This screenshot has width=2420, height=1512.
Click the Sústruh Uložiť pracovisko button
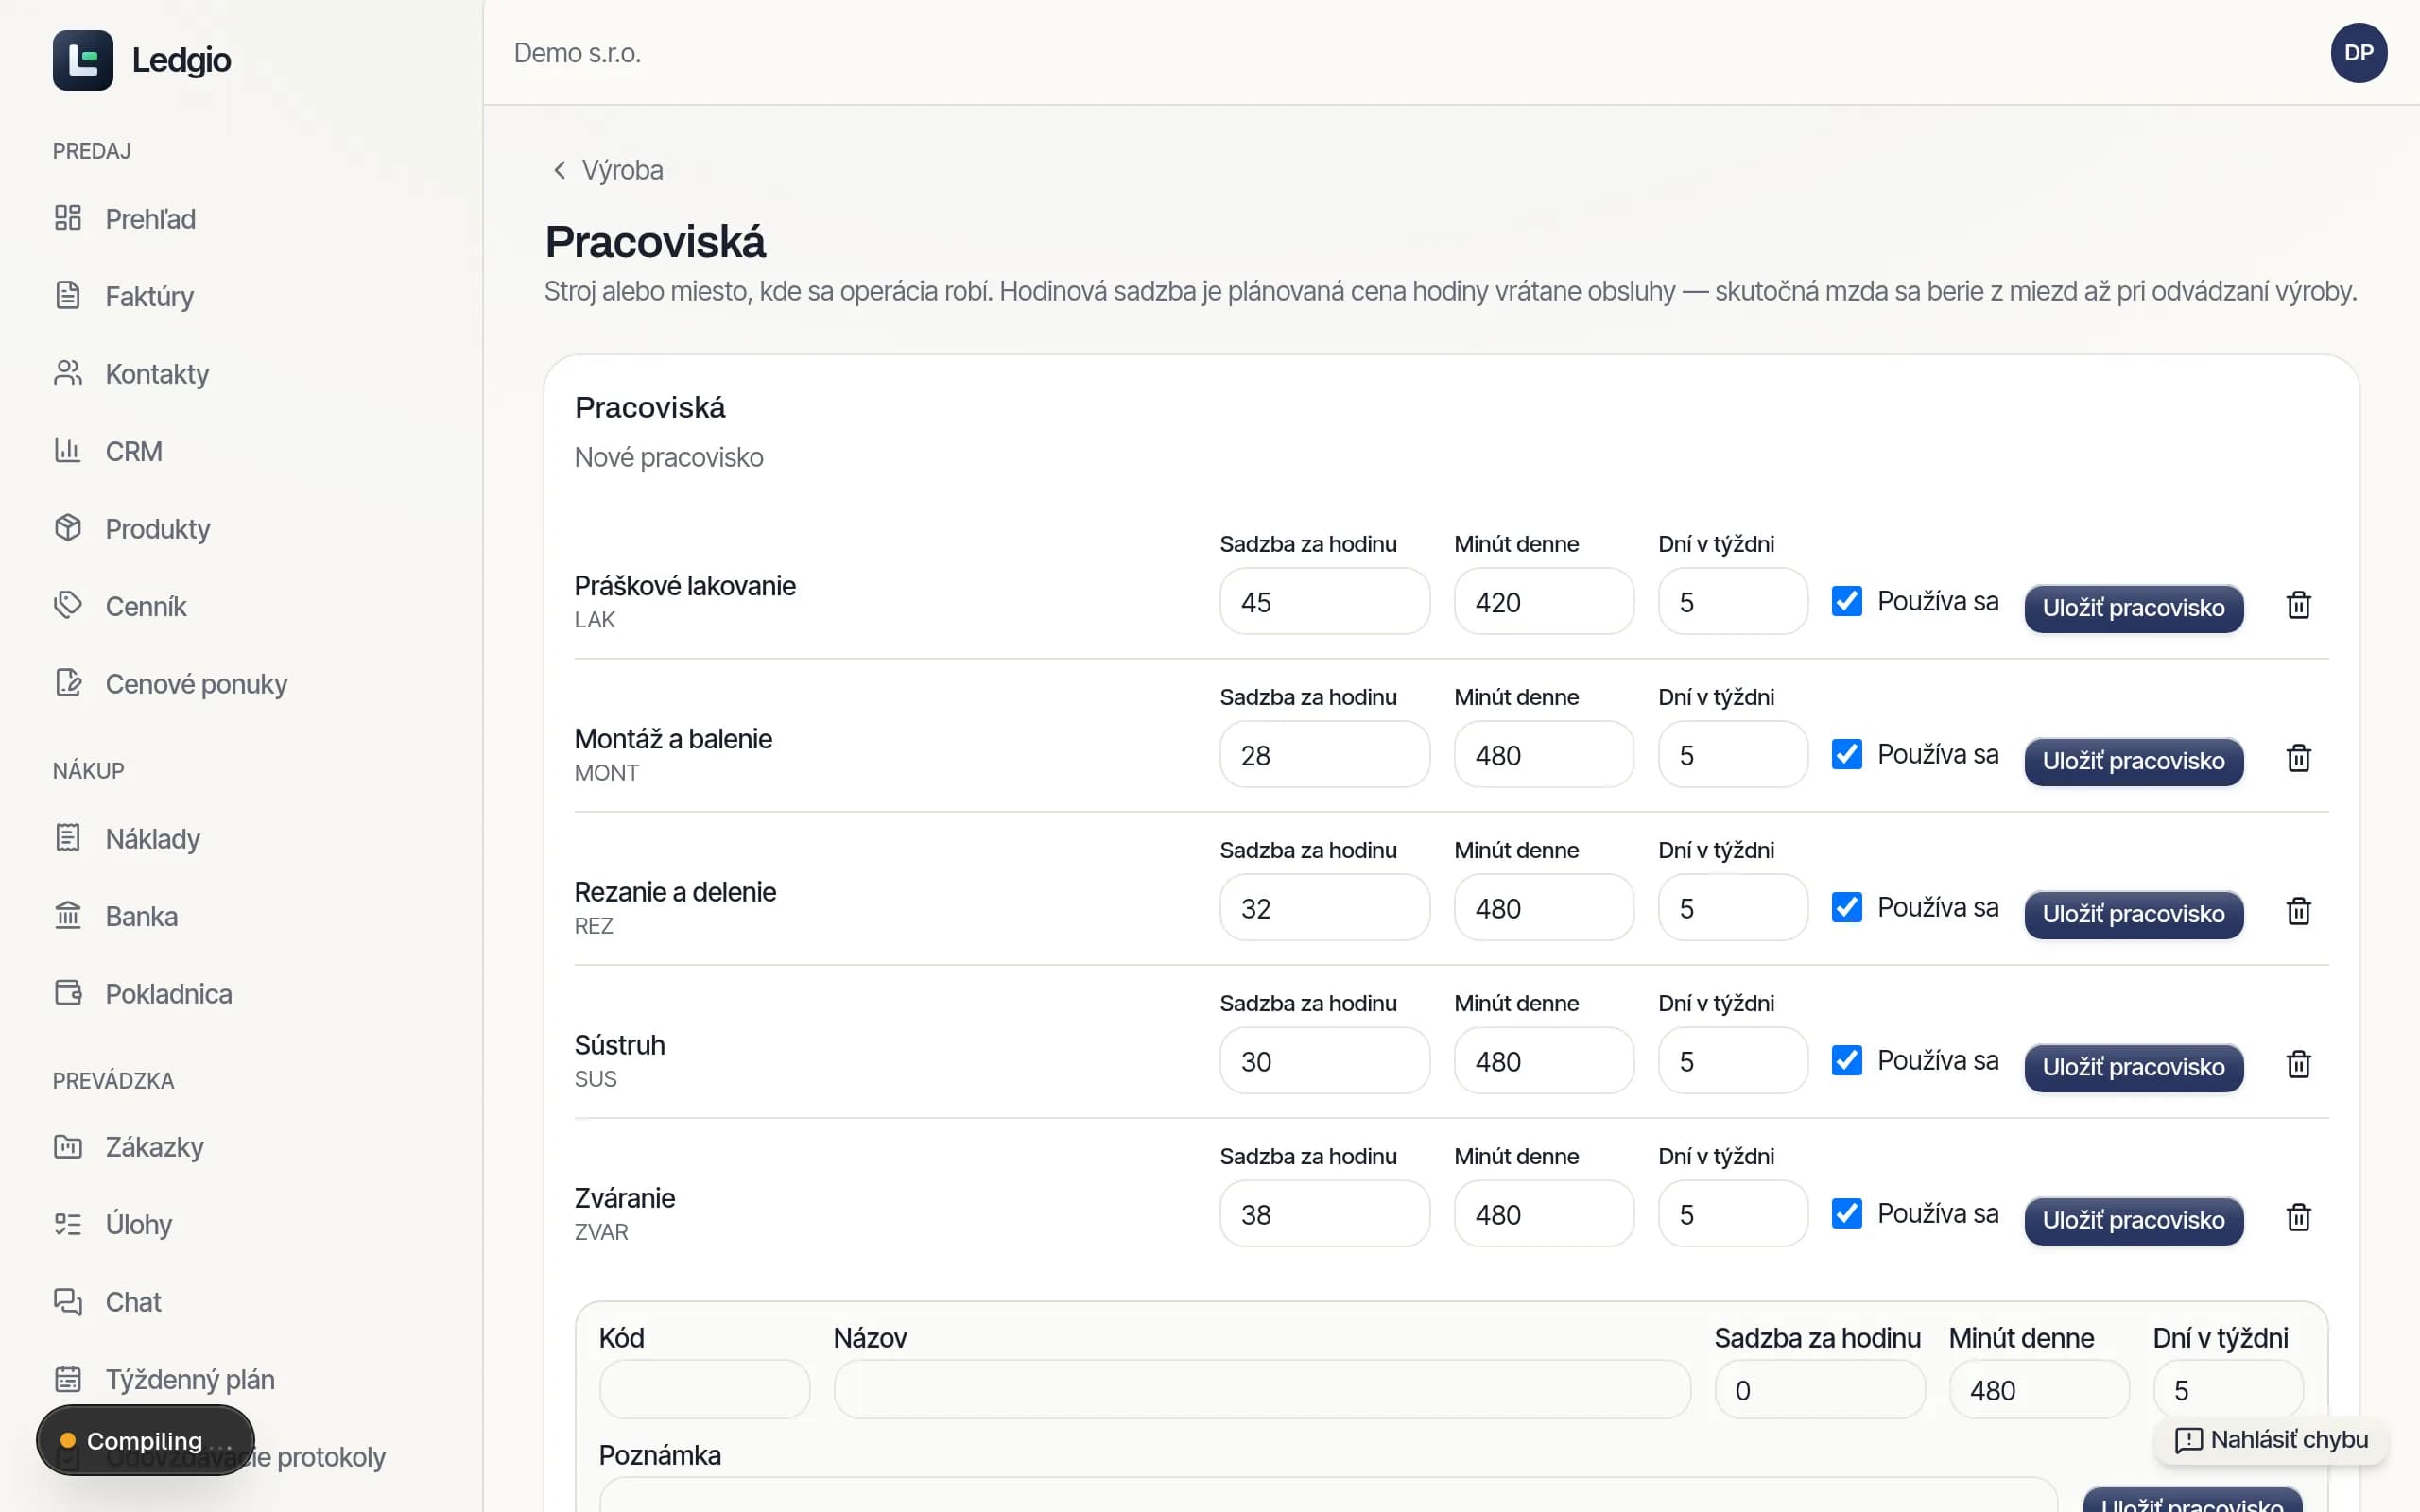(x=2133, y=1067)
